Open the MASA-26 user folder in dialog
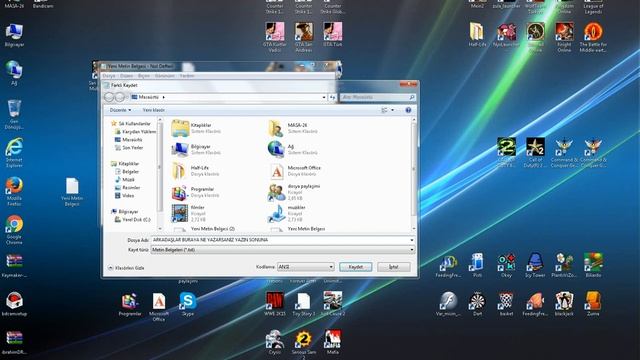Viewport: 640px width, 360px height. (293, 128)
